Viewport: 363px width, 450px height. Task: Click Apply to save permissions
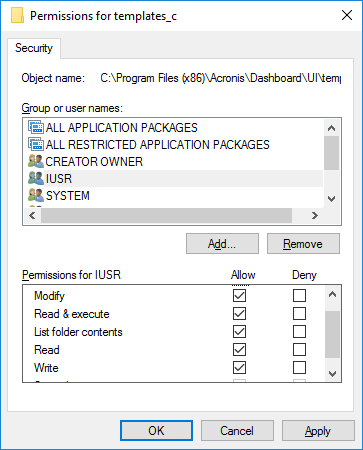(318, 431)
